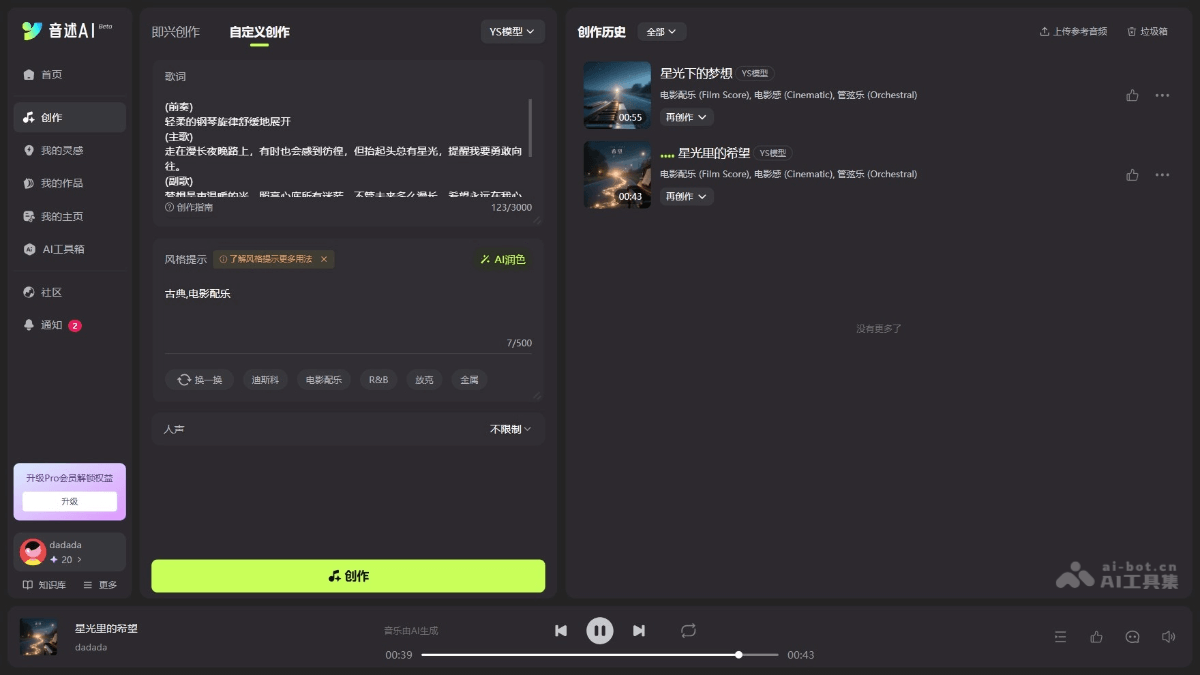Image resolution: width=1200 pixels, height=675 pixels.
Task: Like the song 星光下的梦想
Action: point(1131,94)
